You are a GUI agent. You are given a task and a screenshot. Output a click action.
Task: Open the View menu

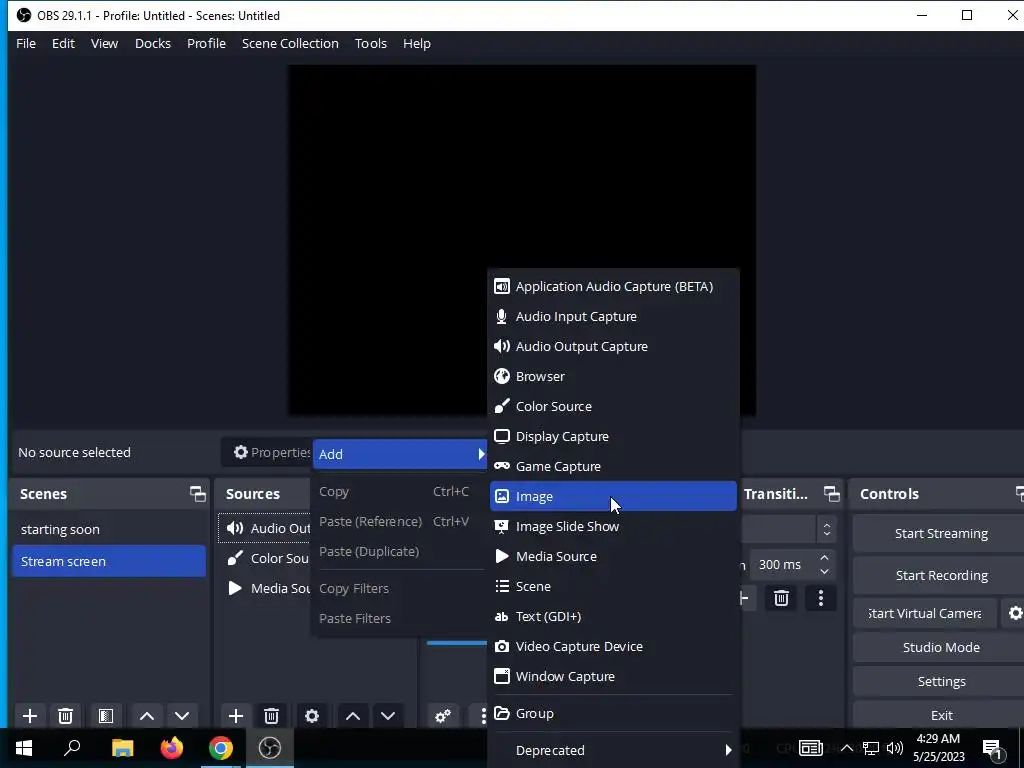(104, 44)
